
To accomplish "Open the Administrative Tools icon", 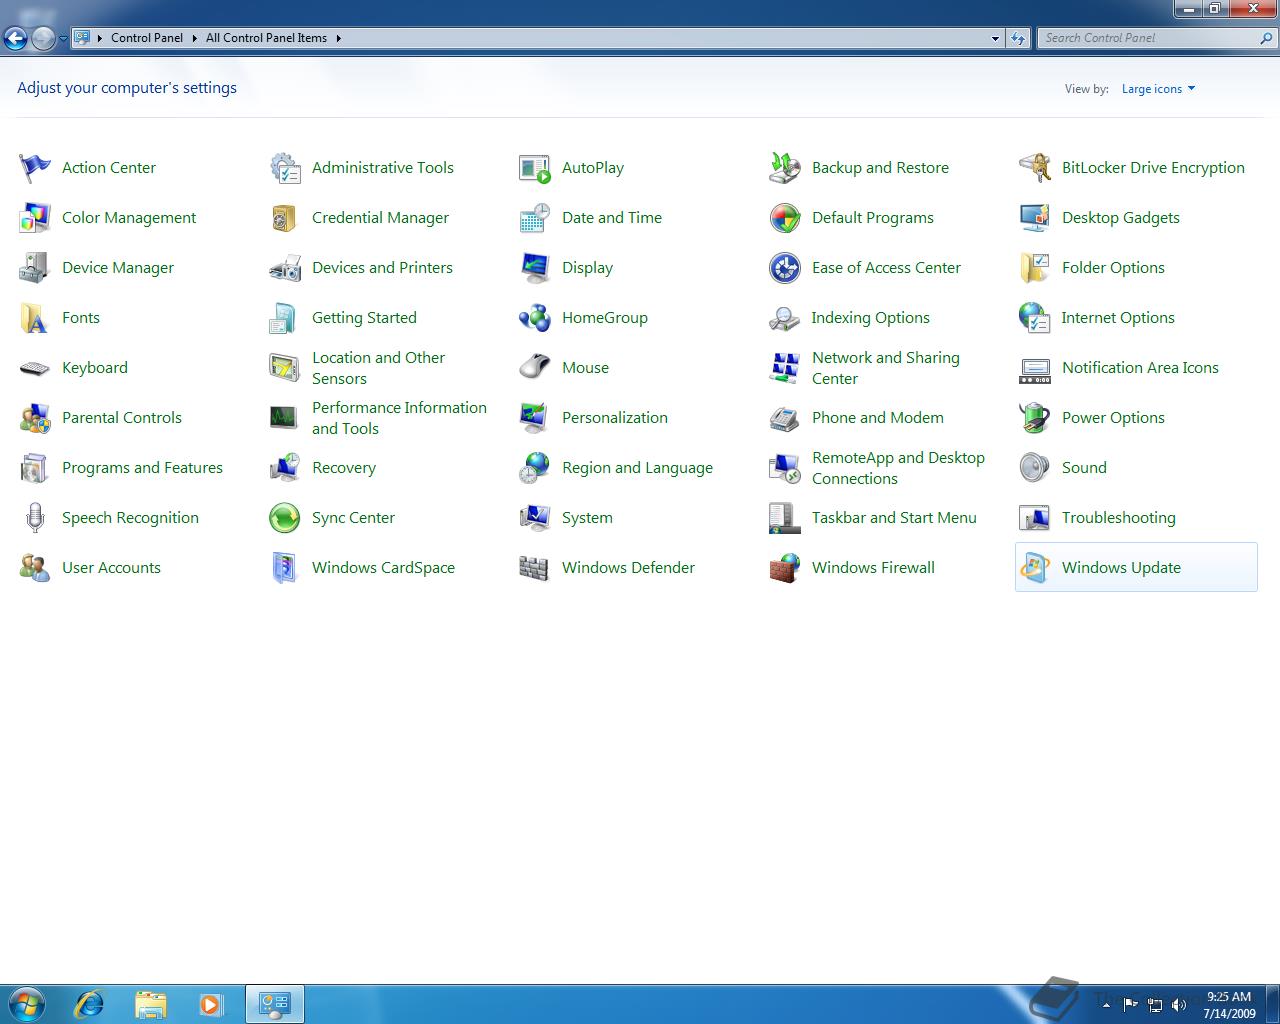I will click(x=285, y=168).
